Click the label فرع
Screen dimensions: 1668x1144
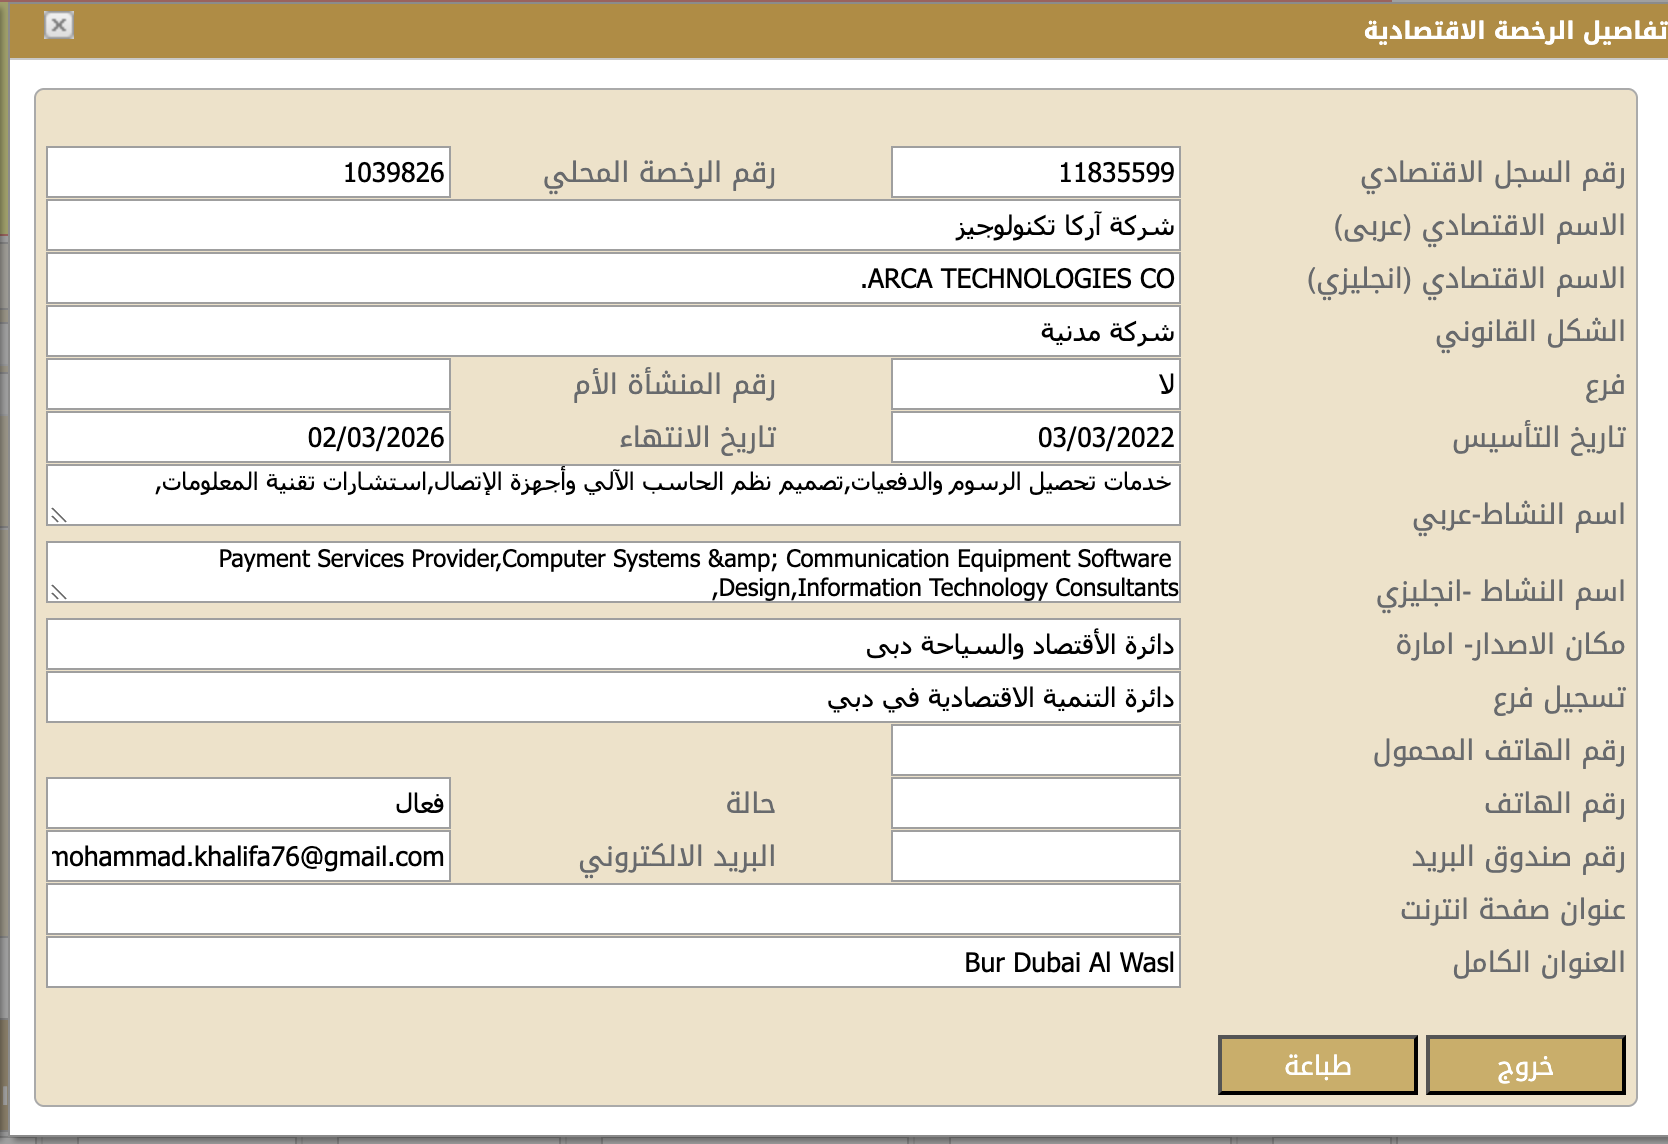(1605, 385)
